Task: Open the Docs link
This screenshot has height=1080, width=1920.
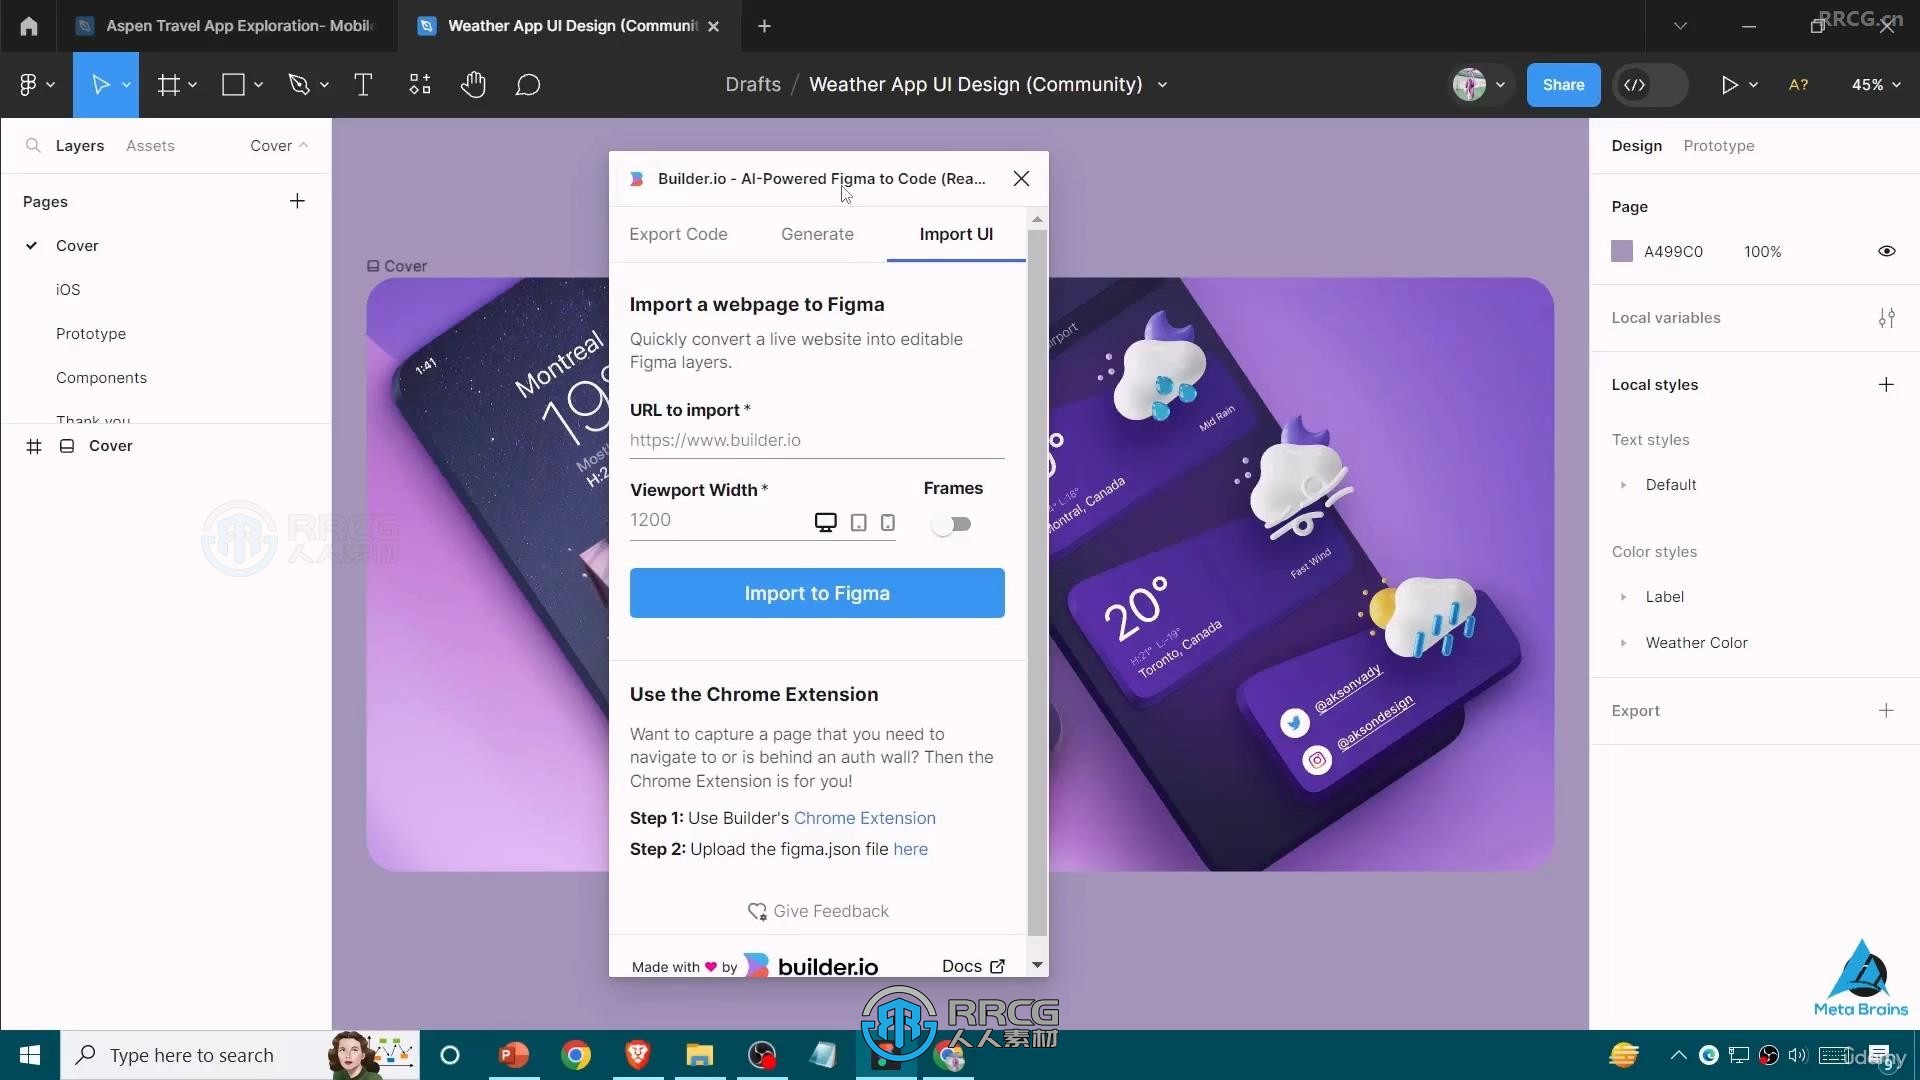Action: tap(973, 966)
